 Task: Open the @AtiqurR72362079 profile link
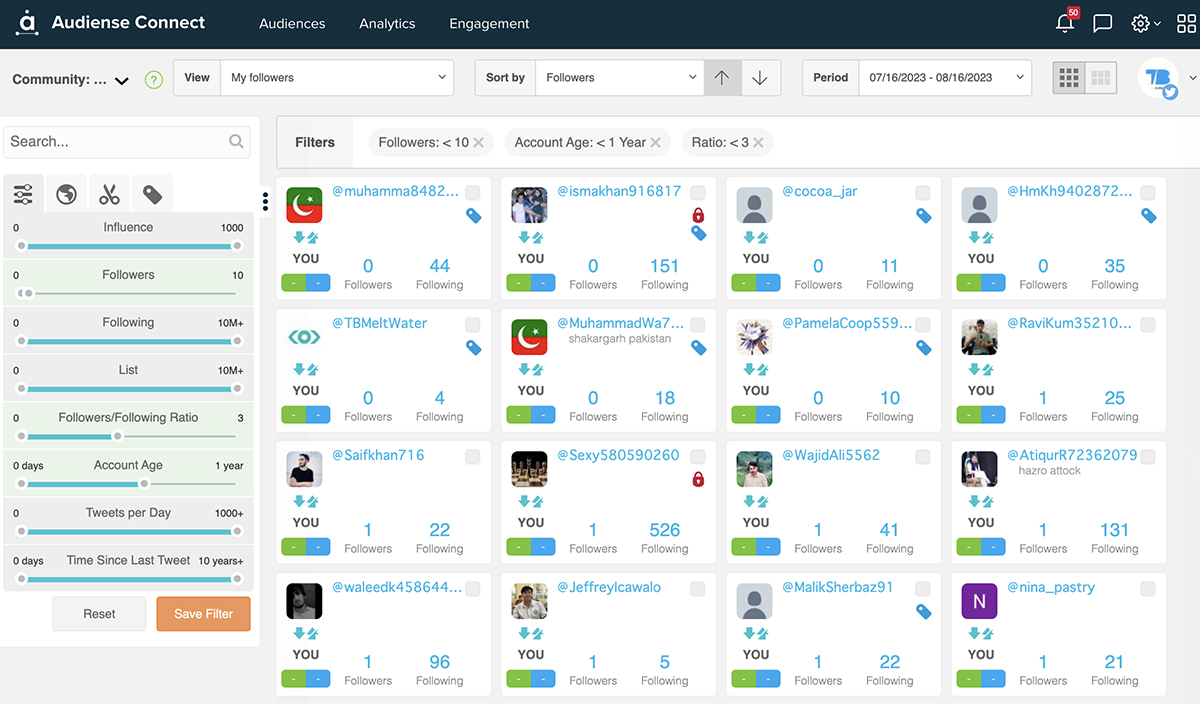point(1072,455)
